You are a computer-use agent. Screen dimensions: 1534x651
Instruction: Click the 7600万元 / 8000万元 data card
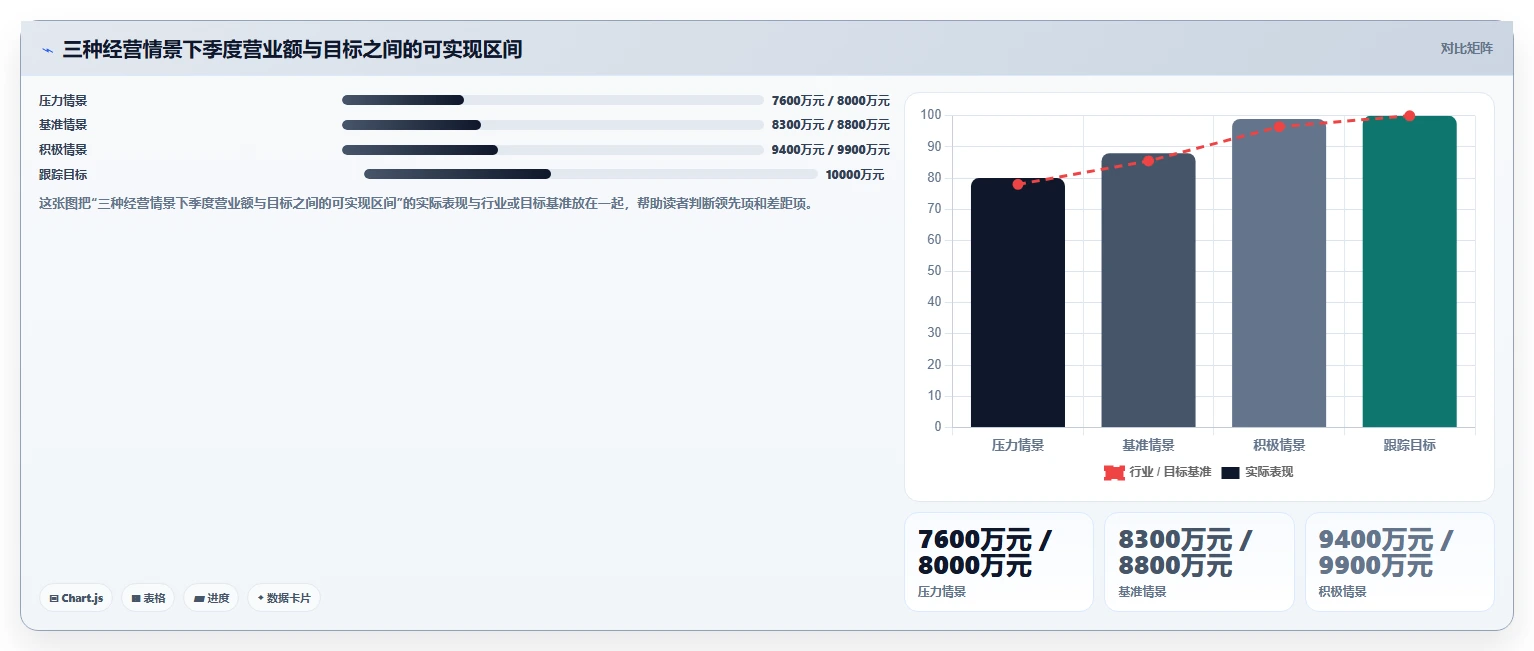point(999,562)
